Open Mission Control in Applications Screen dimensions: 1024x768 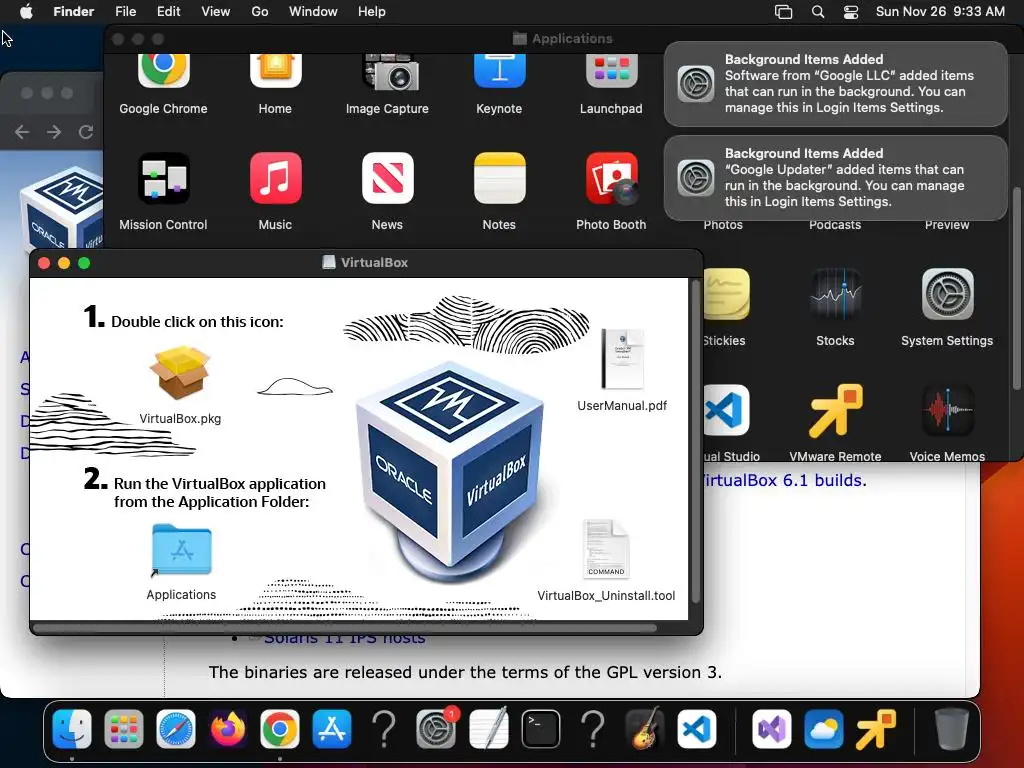(163, 178)
